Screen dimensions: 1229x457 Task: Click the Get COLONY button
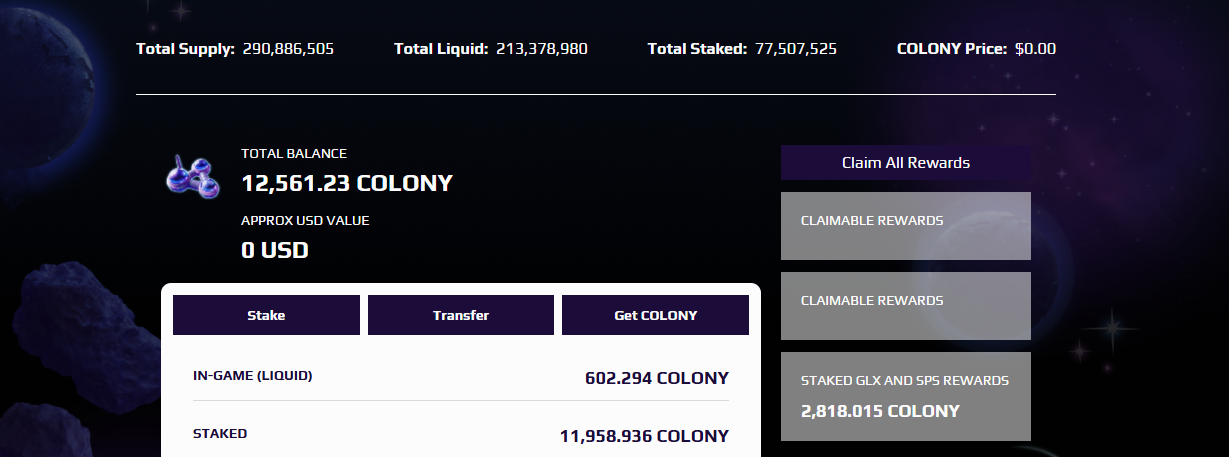tap(655, 315)
